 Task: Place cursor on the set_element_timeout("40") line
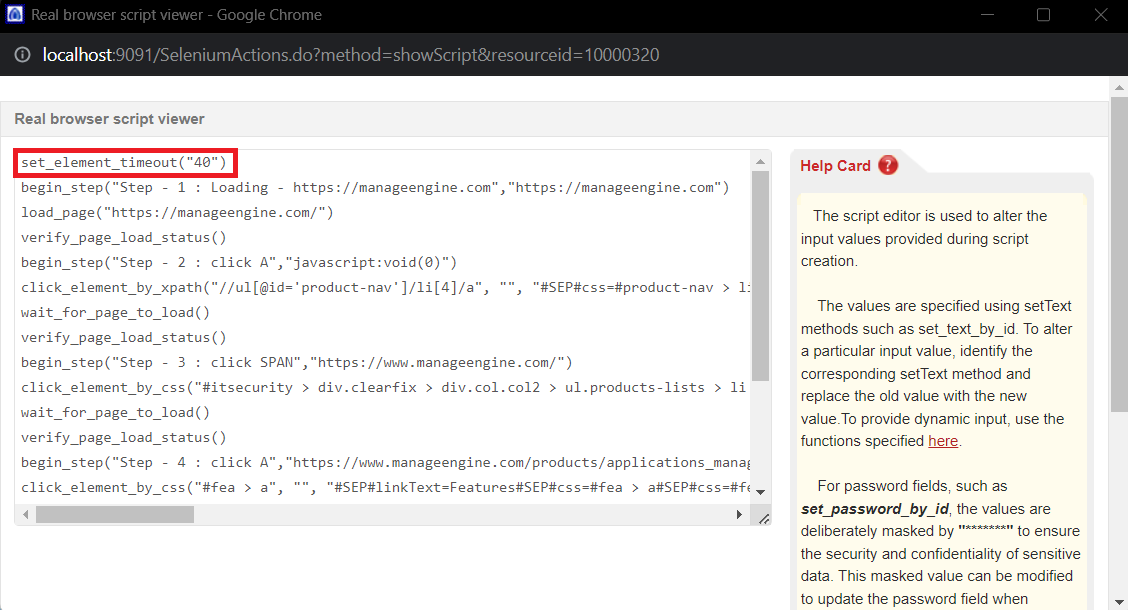[124, 162]
